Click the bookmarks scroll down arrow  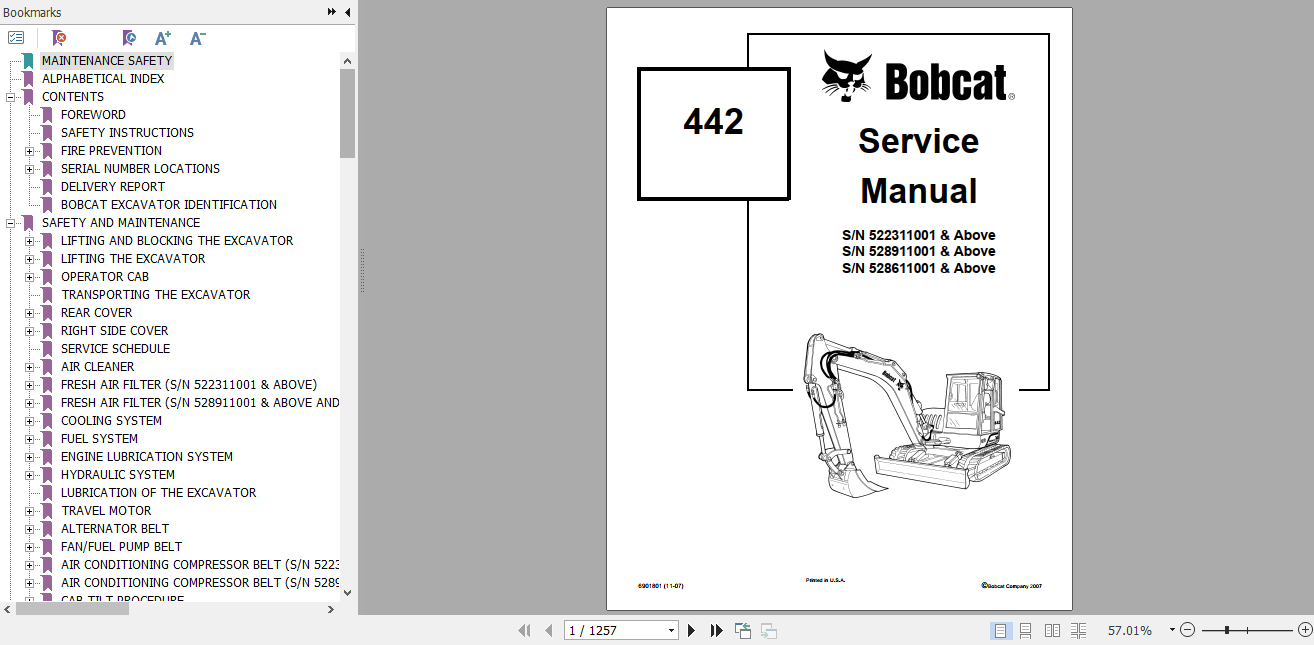pyautogui.click(x=347, y=592)
